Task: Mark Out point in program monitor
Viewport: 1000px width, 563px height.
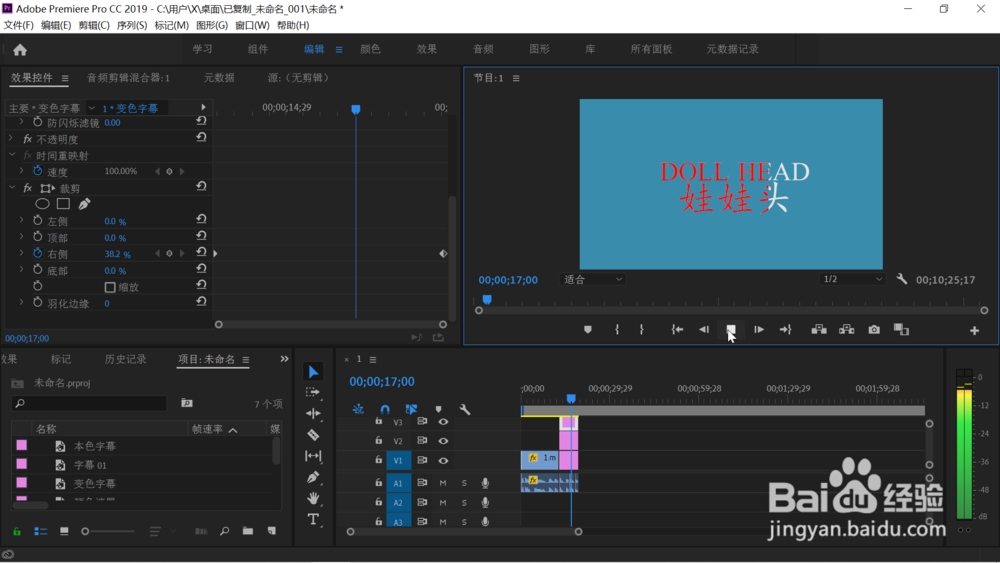Action: coord(642,330)
